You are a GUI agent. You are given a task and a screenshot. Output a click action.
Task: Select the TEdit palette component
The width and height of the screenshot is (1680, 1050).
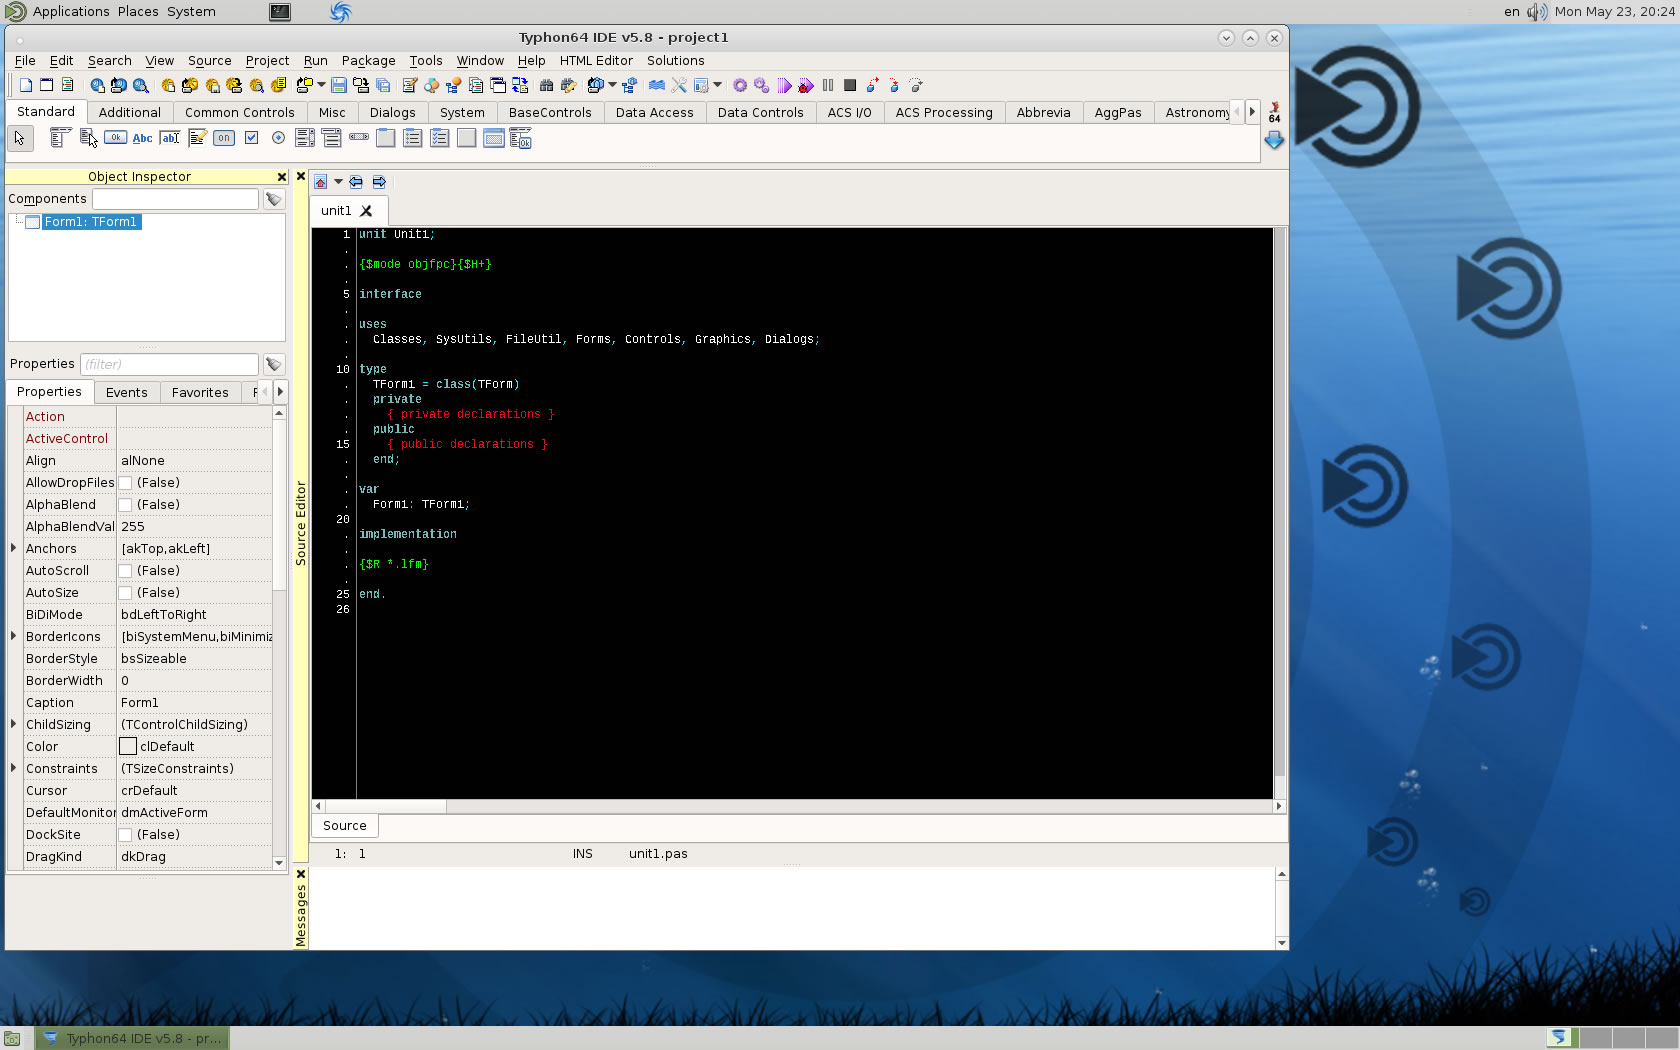pyautogui.click(x=170, y=138)
